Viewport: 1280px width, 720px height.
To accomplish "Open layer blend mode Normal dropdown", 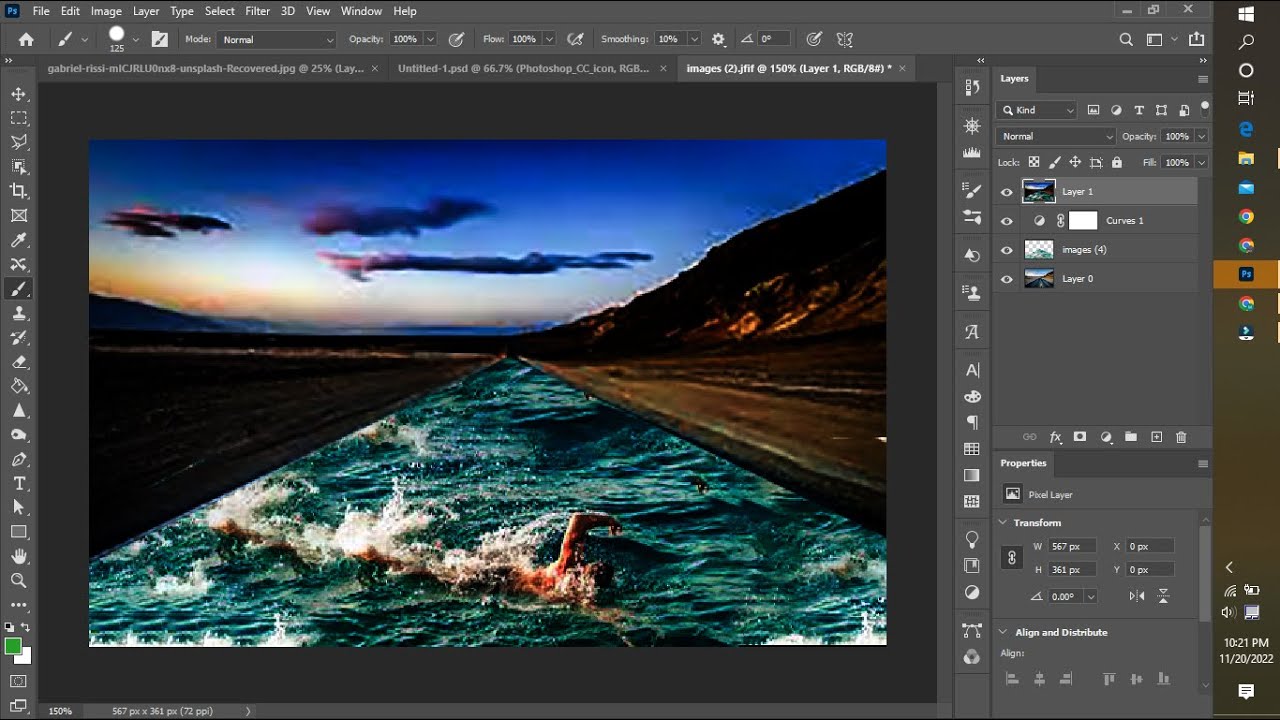I will click(x=1056, y=136).
